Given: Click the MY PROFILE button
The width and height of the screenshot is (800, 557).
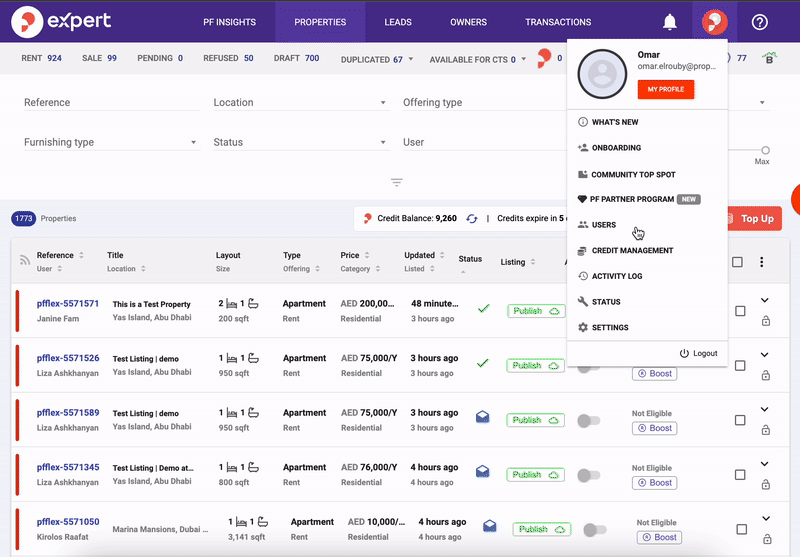Looking at the screenshot, I should pyautogui.click(x=666, y=89).
